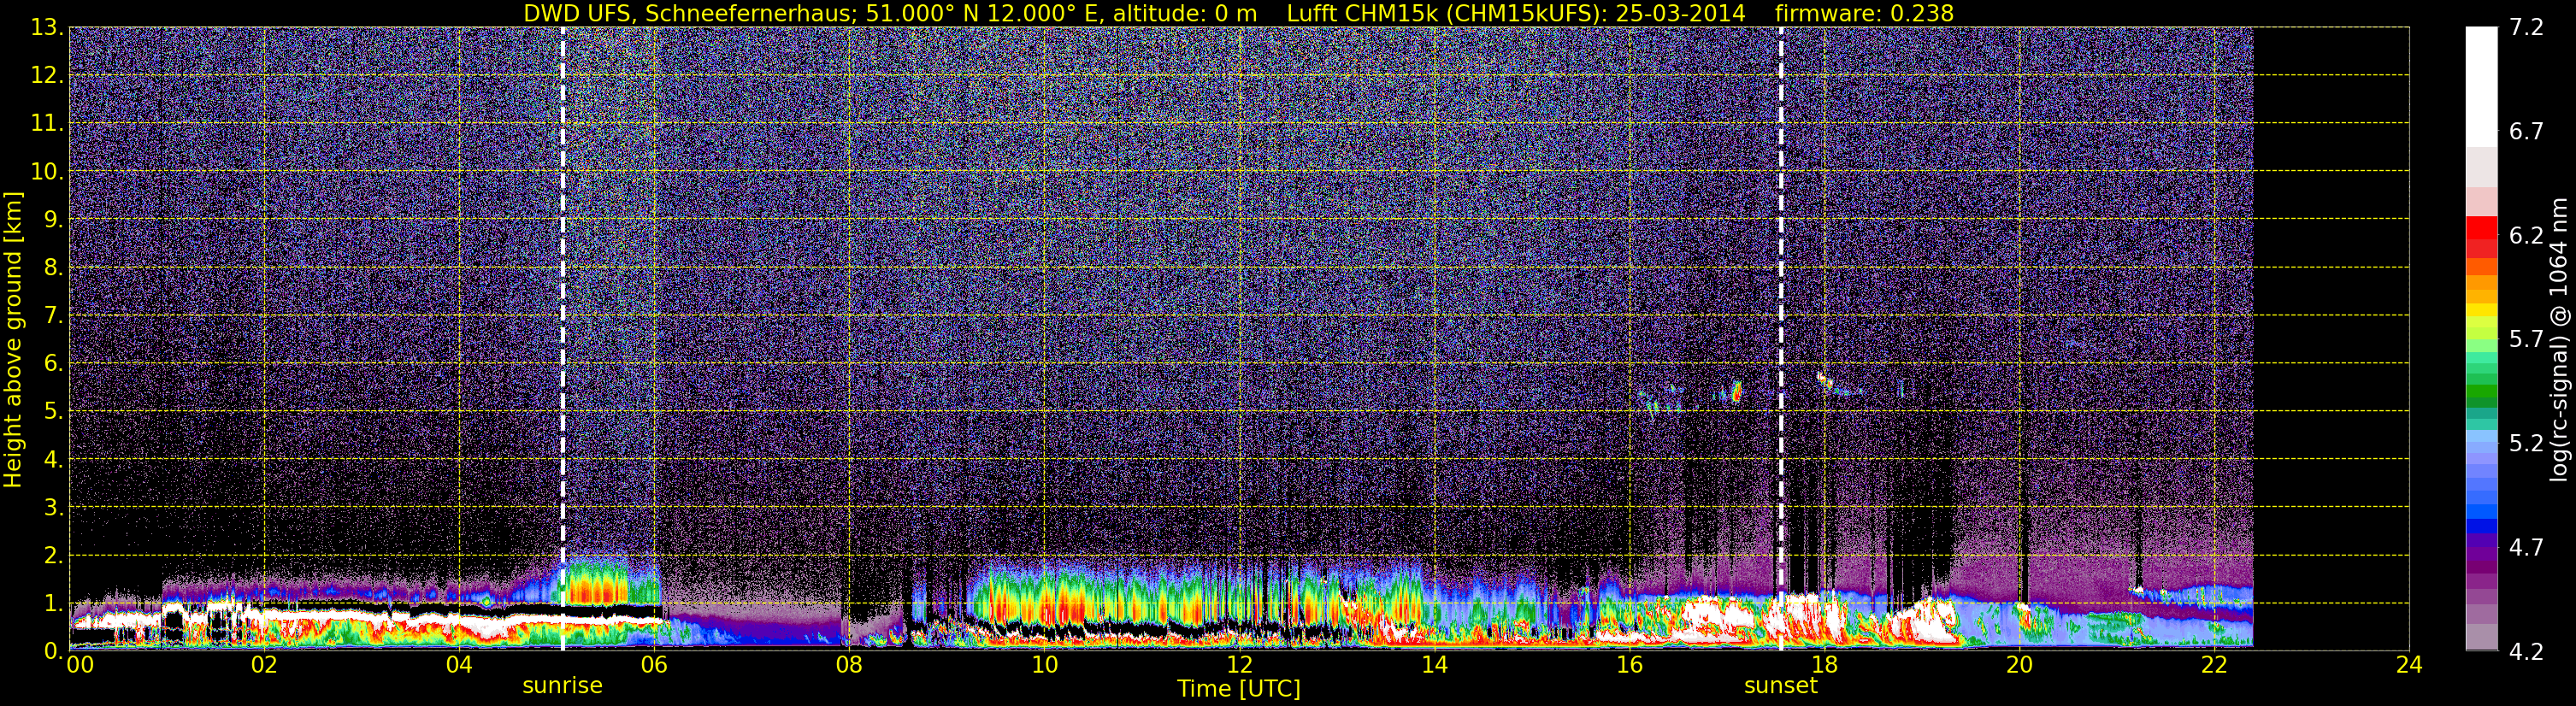Click the 'sunrise' label below the time axis

point(562,686)
